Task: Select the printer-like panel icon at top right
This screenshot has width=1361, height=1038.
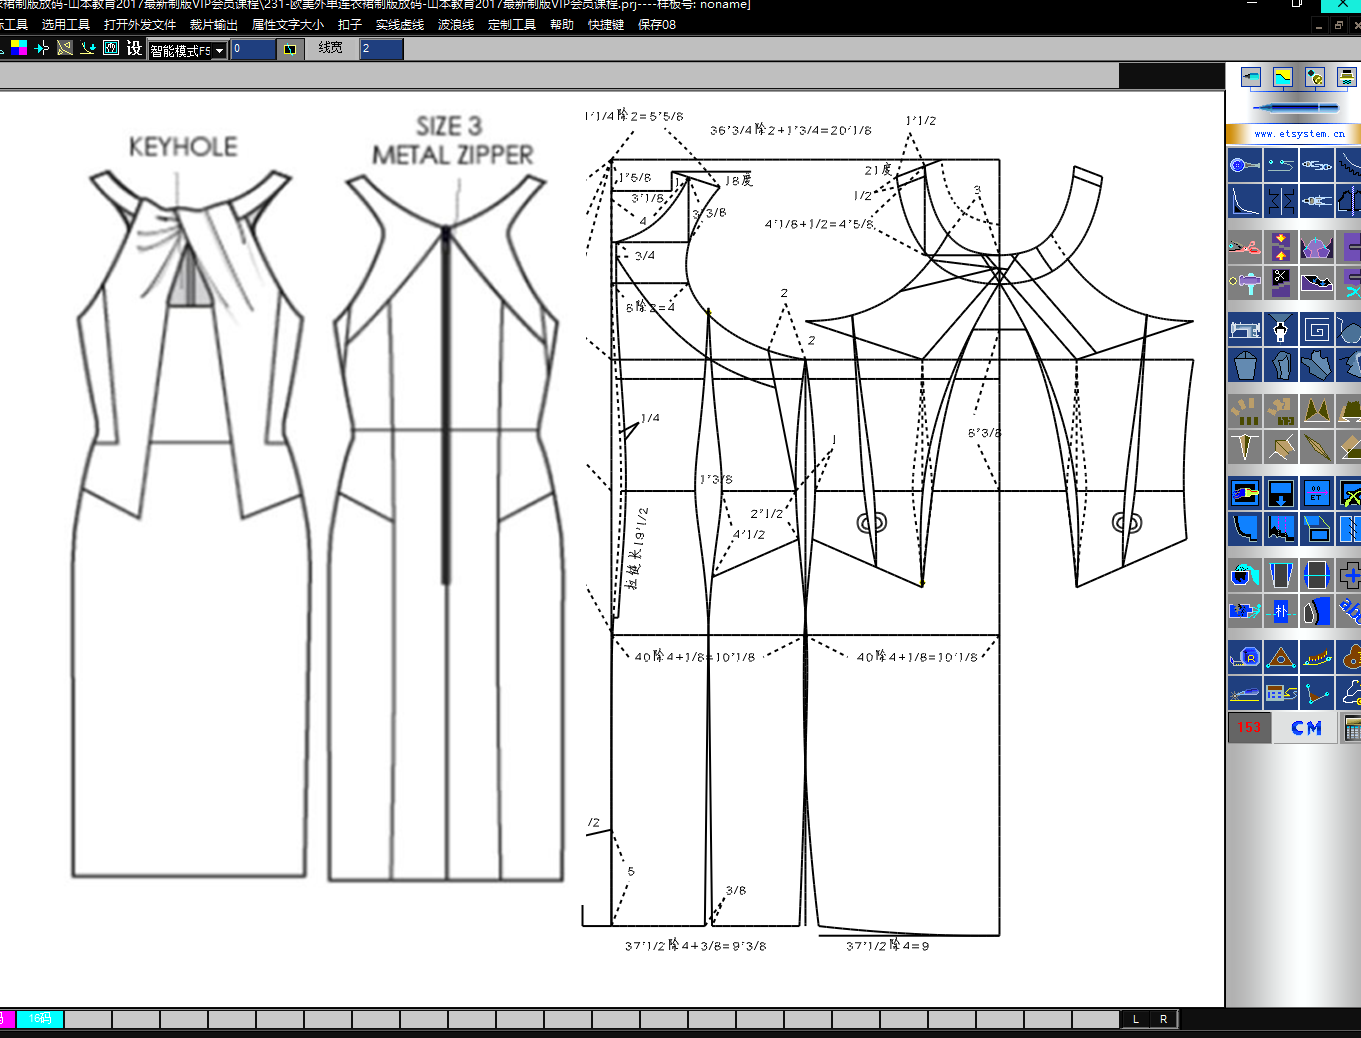Action: tap(1347, 77)
